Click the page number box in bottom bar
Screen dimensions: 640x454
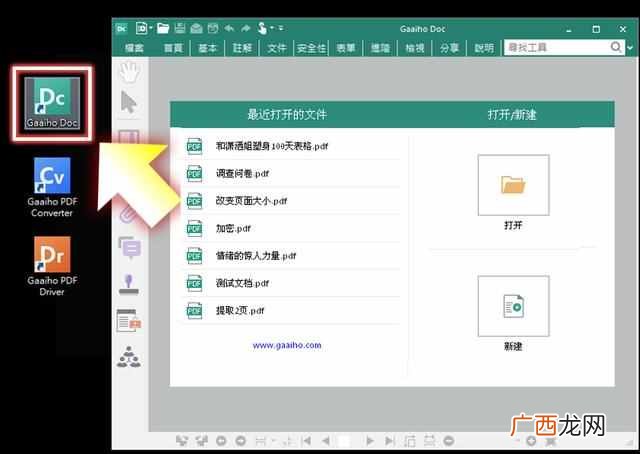(x=345, y=441)
